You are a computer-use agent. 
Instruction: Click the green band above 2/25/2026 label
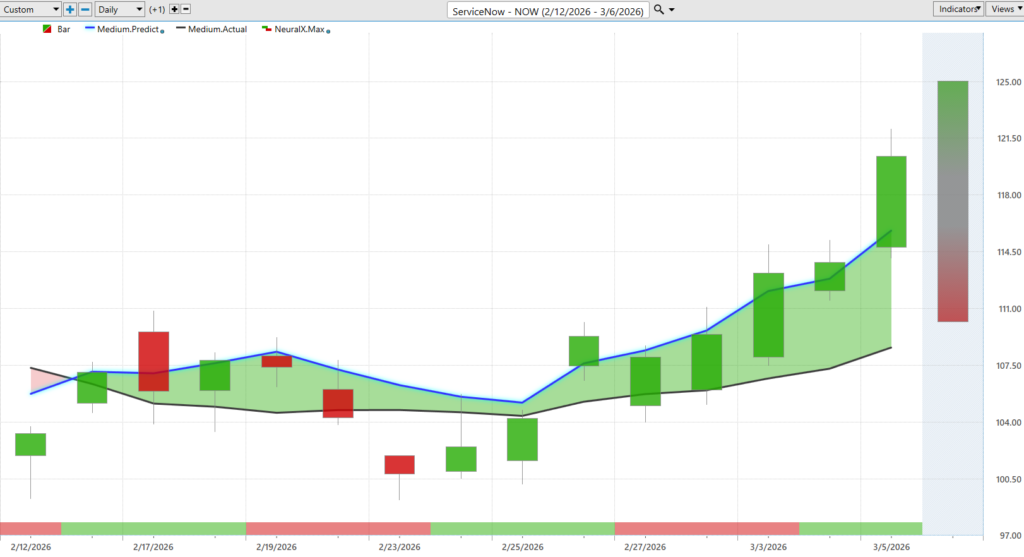pos(522,529)
